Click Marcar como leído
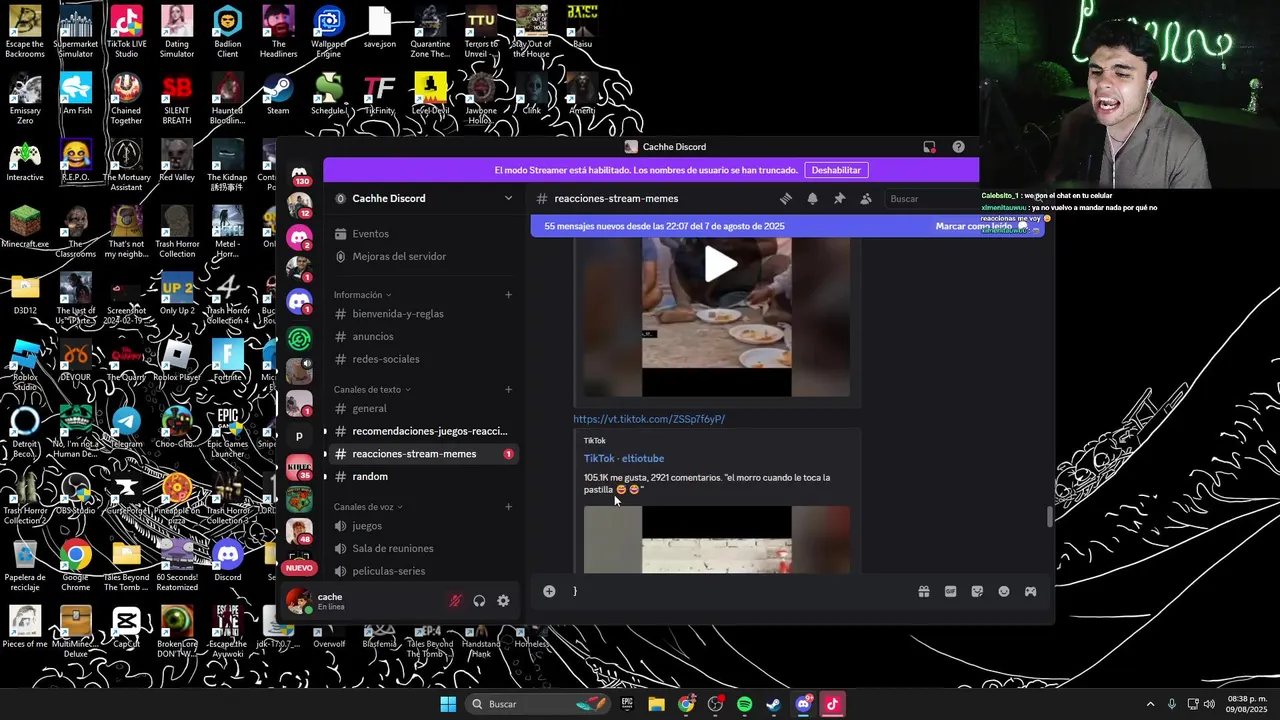The height and width of the screenshot is (720, 1280). pyautogui.click(x=980, y=227)
